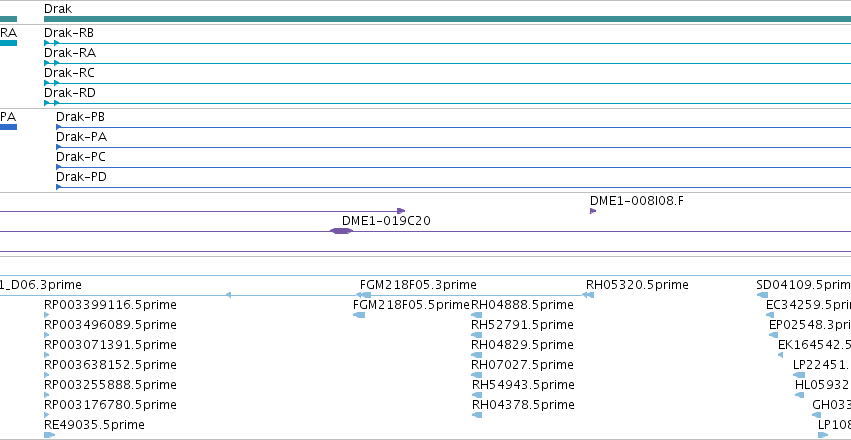Click the RP003255888.5prime EST label
The width and height of the screenshot is (851, 440).
click(x=110, y=385)
